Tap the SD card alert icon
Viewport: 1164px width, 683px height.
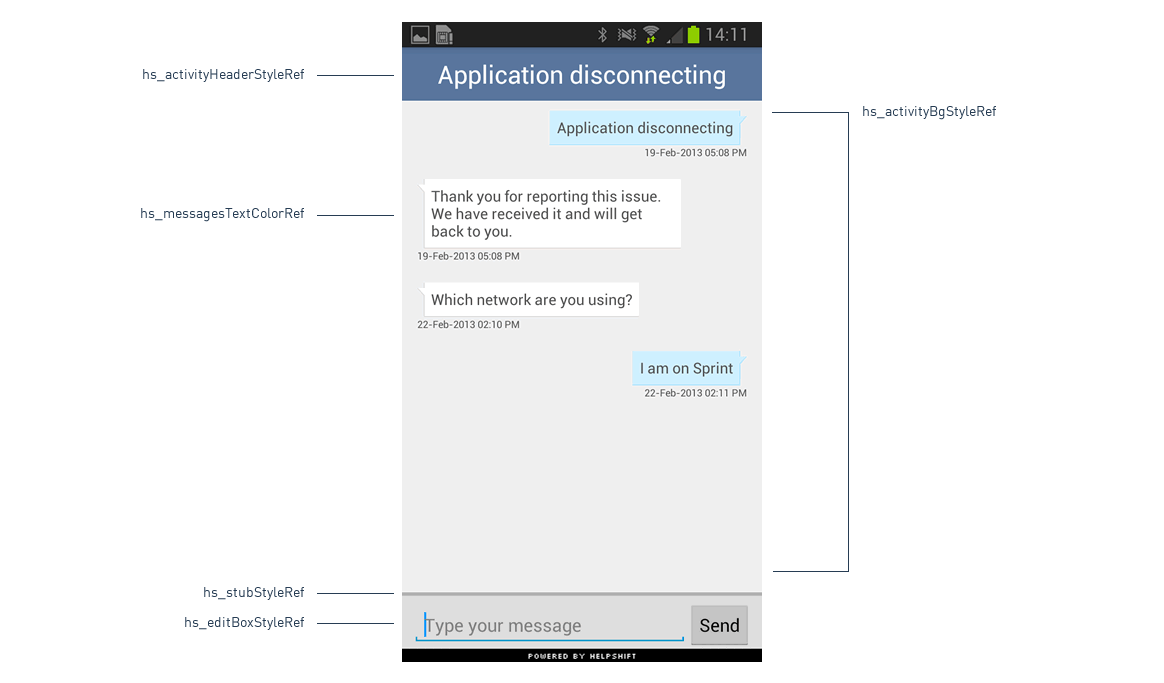444,35
